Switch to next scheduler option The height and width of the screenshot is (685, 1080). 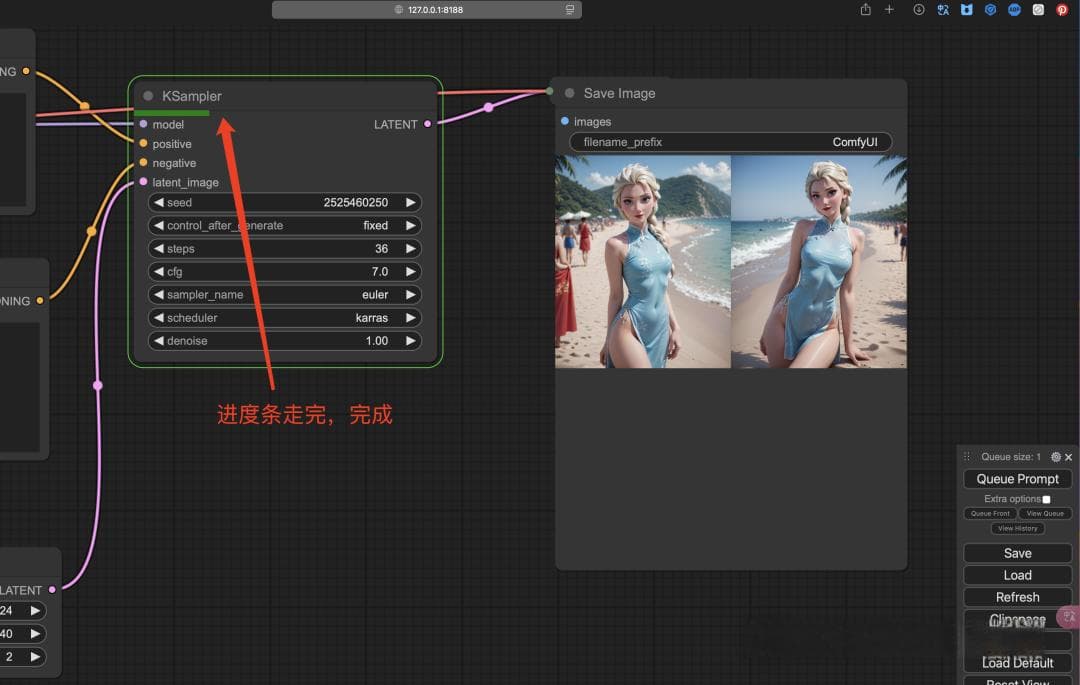[x=411, y=317]
